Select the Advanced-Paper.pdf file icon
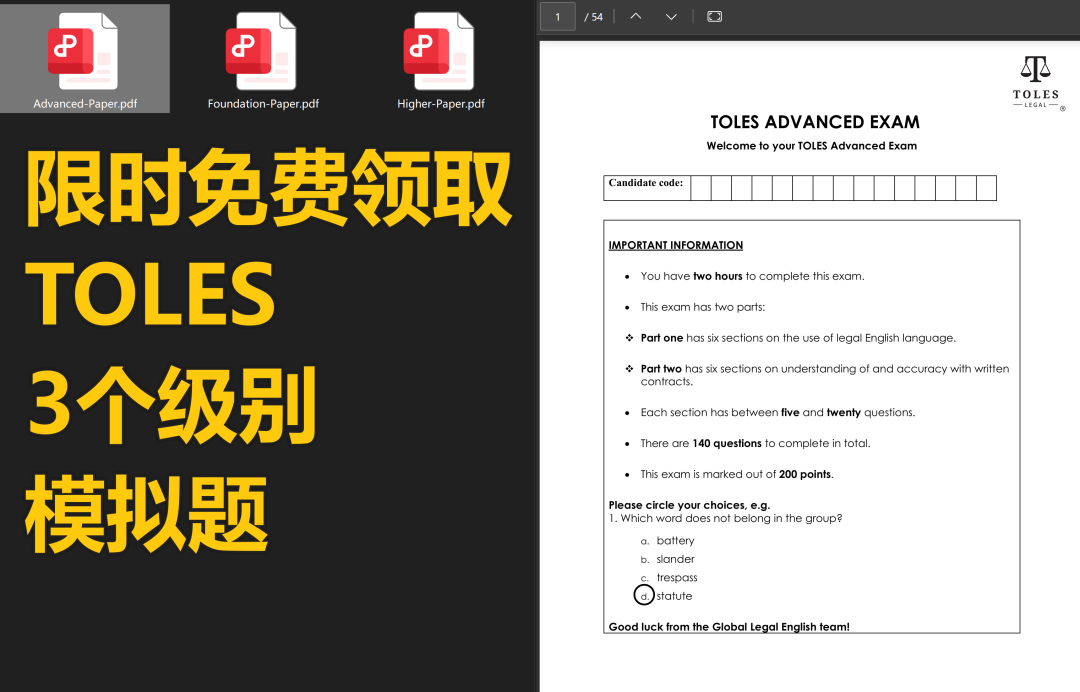The width and height of the screenshot is (1080, 692). (x=83, y=52)
